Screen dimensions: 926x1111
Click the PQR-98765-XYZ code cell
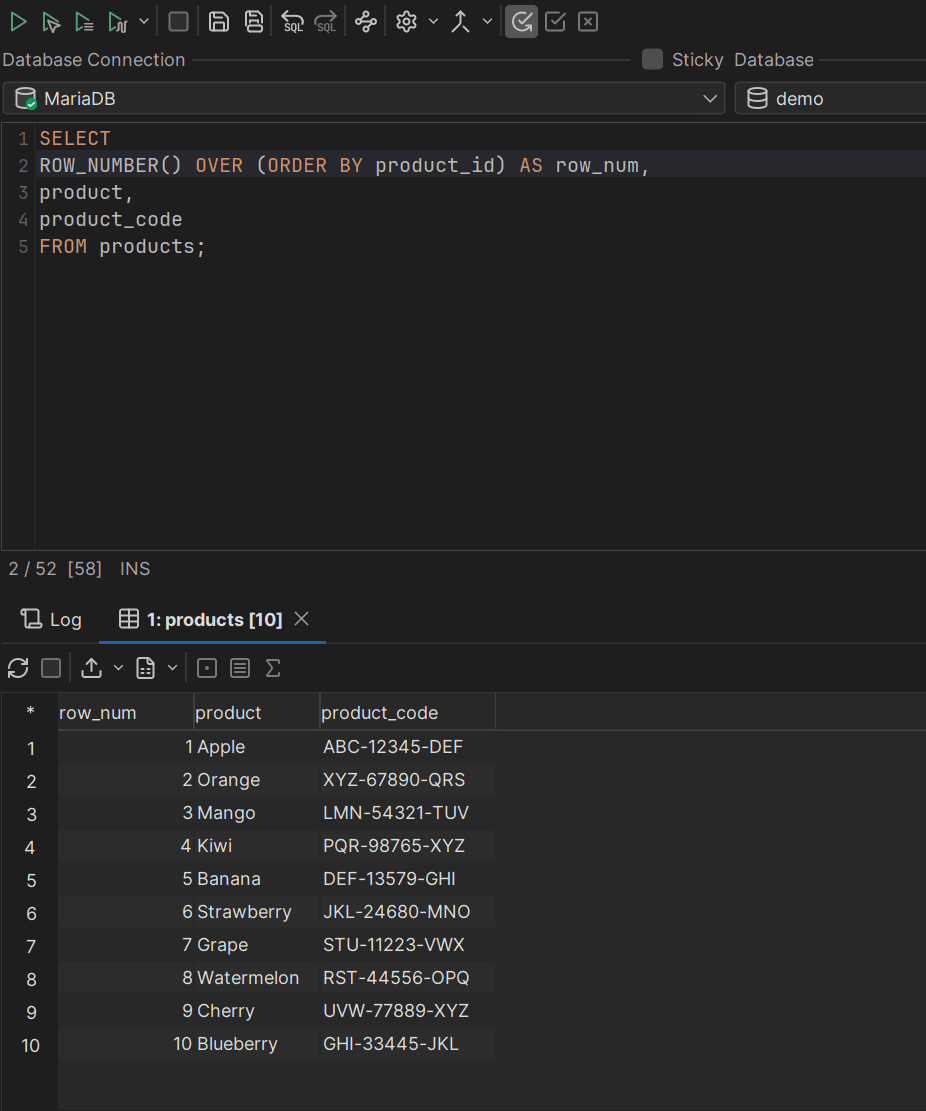coord(408,846)
